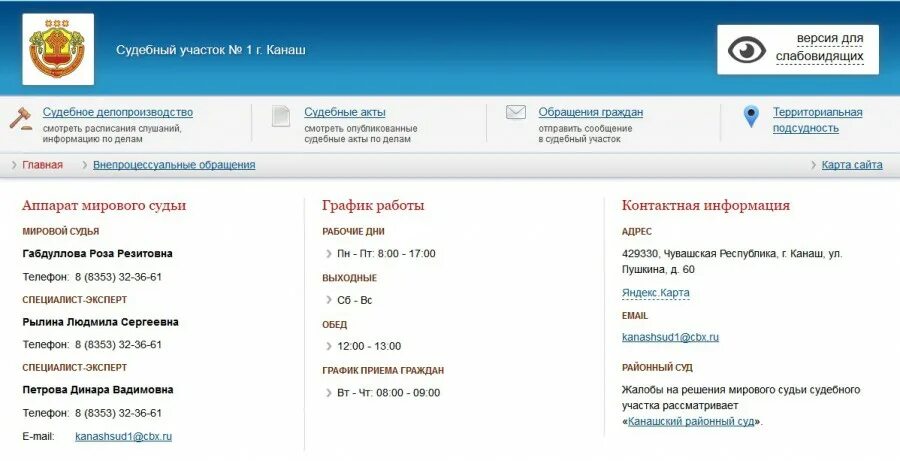Click the map pin icon beside Территориальная подсудность

click(x=751, y=116)
